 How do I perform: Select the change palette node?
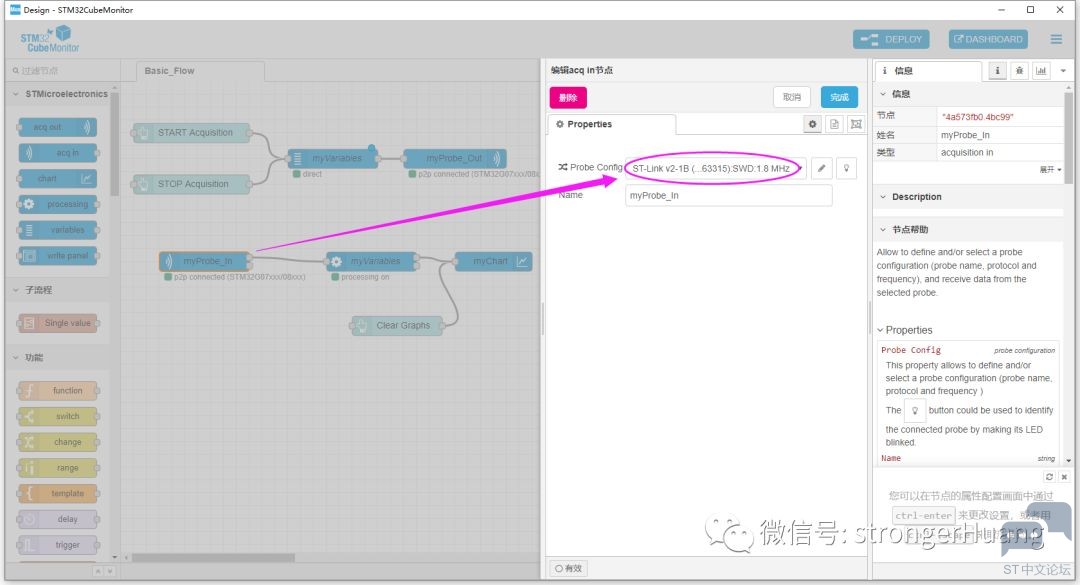click(x=58, y=442)
